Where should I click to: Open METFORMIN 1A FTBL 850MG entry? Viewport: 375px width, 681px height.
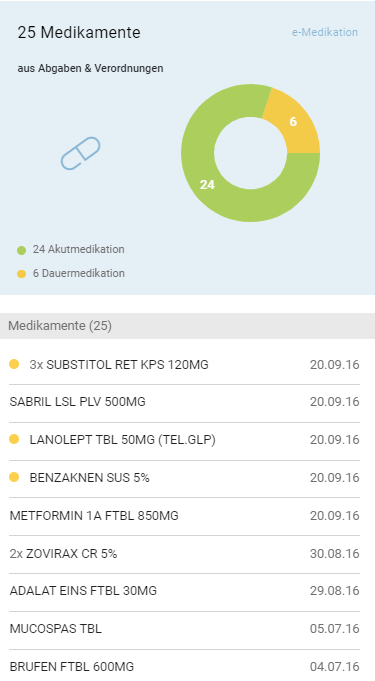(x=184, y=516)
